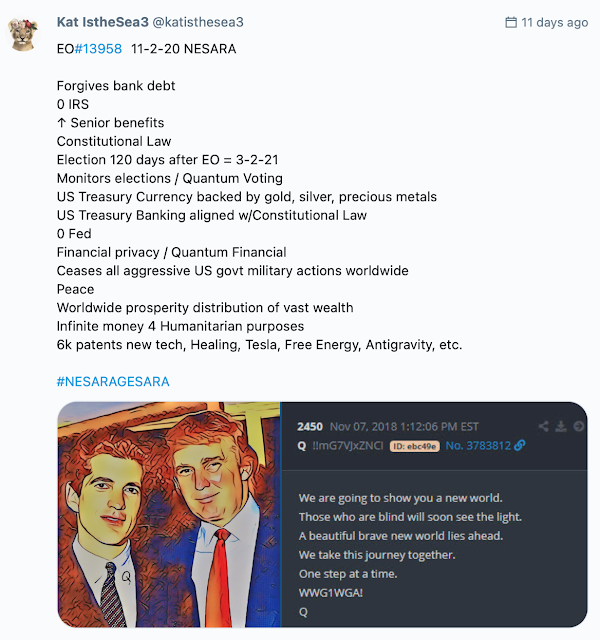Click the bold Q author name in the embed
The width and height of the screenshot is (600, 640).
(302, 445)
